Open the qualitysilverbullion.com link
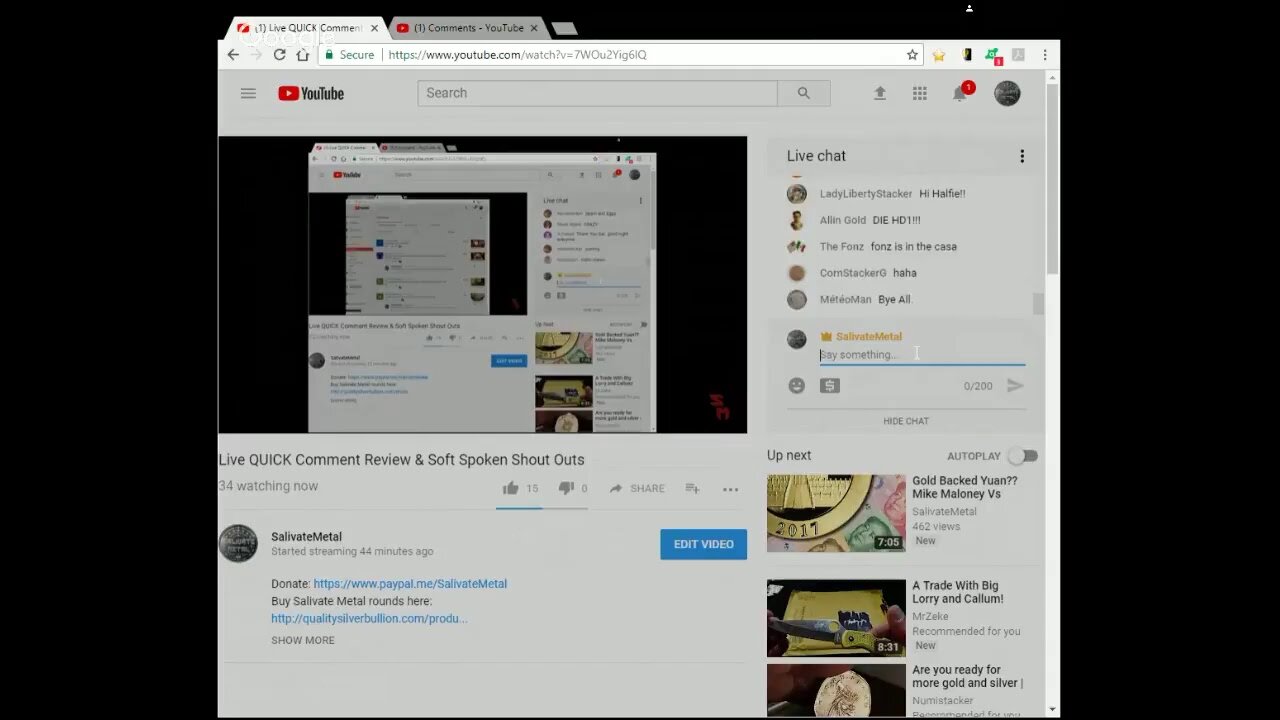Screen dimensions: 1280x720 (x=369, y=618)
